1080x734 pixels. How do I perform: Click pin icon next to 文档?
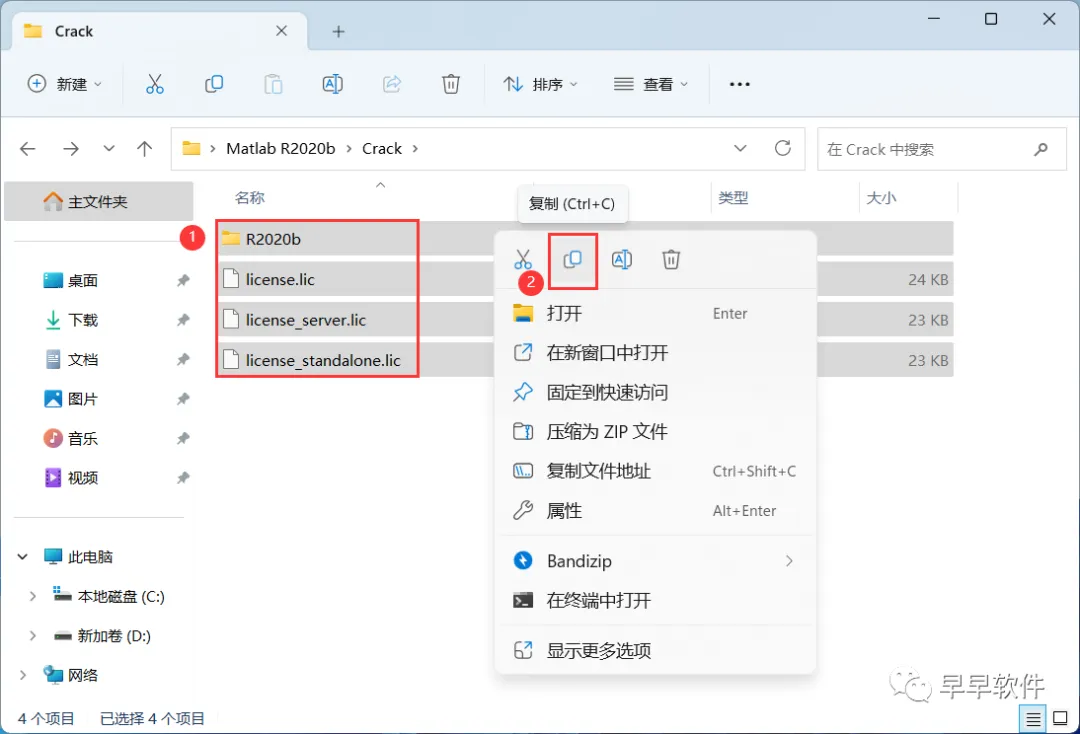pyautogui.click(x=183, y=359)
